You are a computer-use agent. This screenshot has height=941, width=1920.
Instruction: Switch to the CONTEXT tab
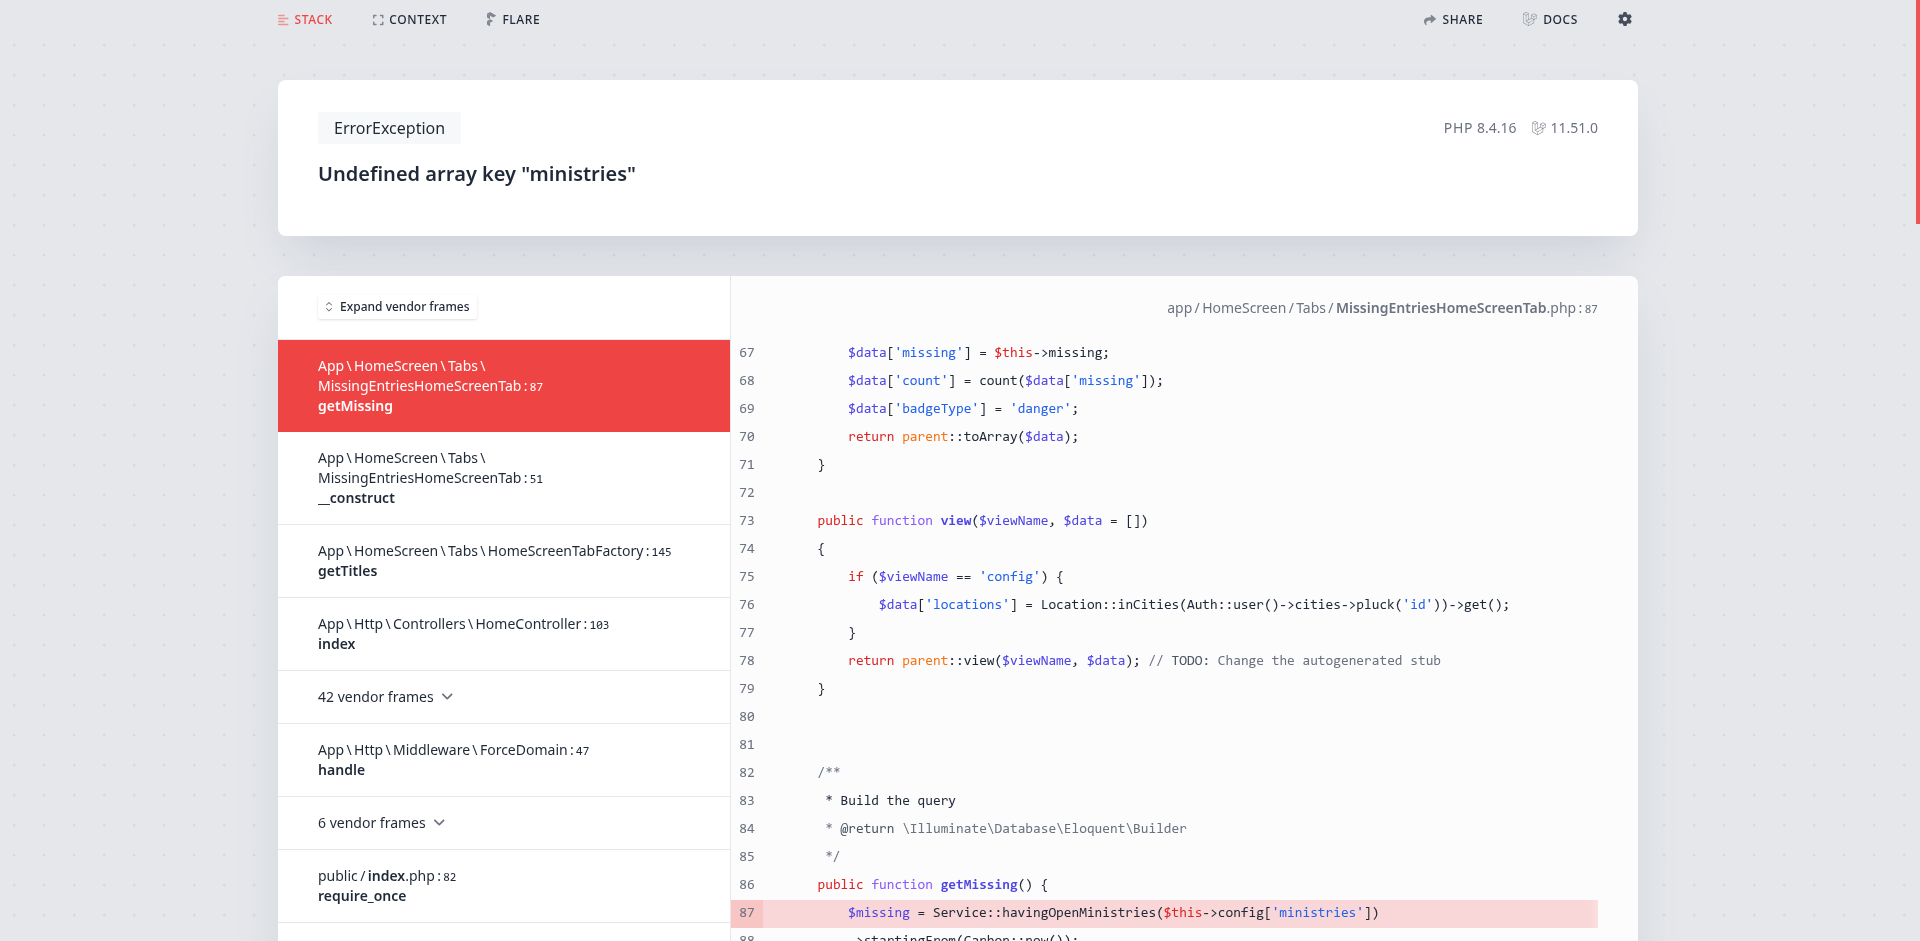click(x=409, y=20)
